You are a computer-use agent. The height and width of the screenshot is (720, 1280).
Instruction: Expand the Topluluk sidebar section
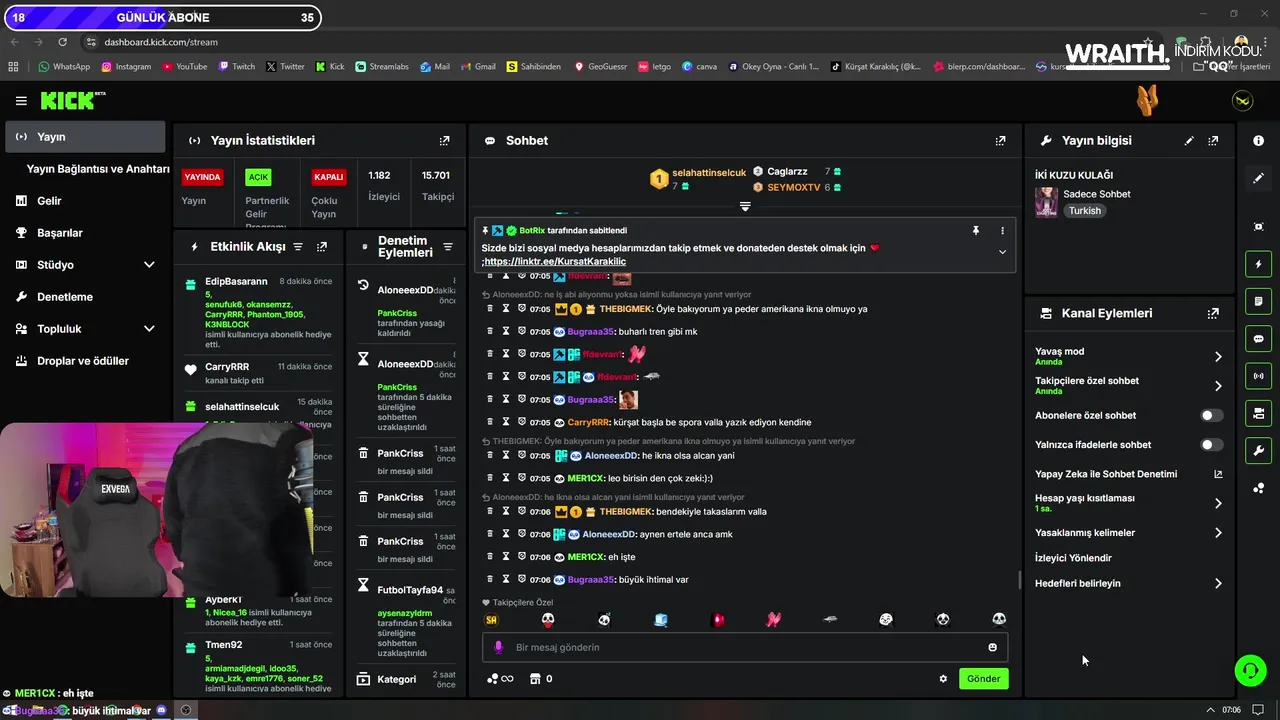pos(149,329)
